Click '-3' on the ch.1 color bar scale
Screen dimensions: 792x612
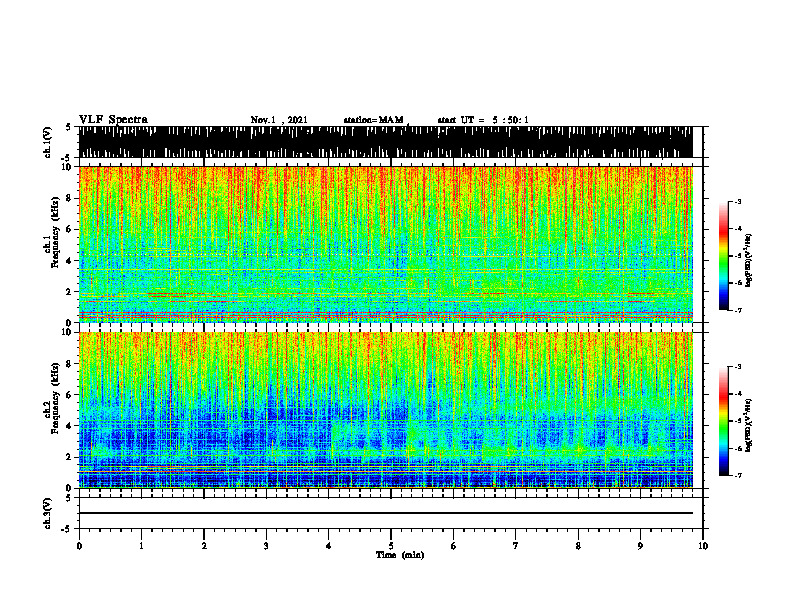click(x=738, y=201)
